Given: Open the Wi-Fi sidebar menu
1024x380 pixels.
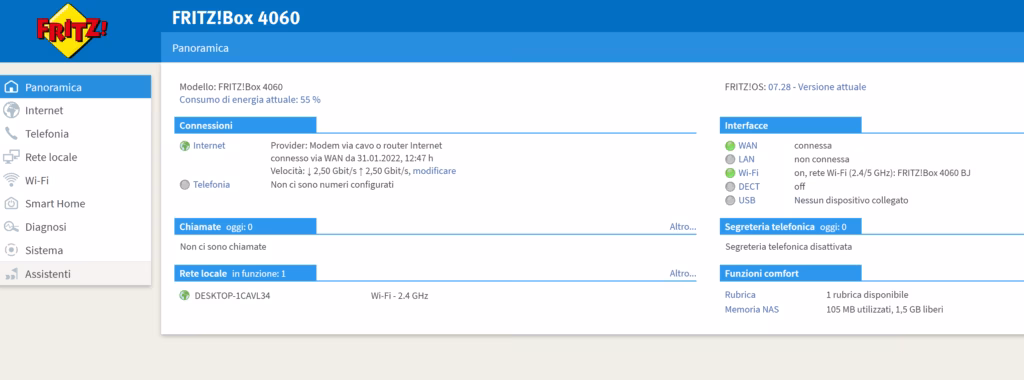Looking at the screenshot, I should pyautogui.click(x=76, y=180).
